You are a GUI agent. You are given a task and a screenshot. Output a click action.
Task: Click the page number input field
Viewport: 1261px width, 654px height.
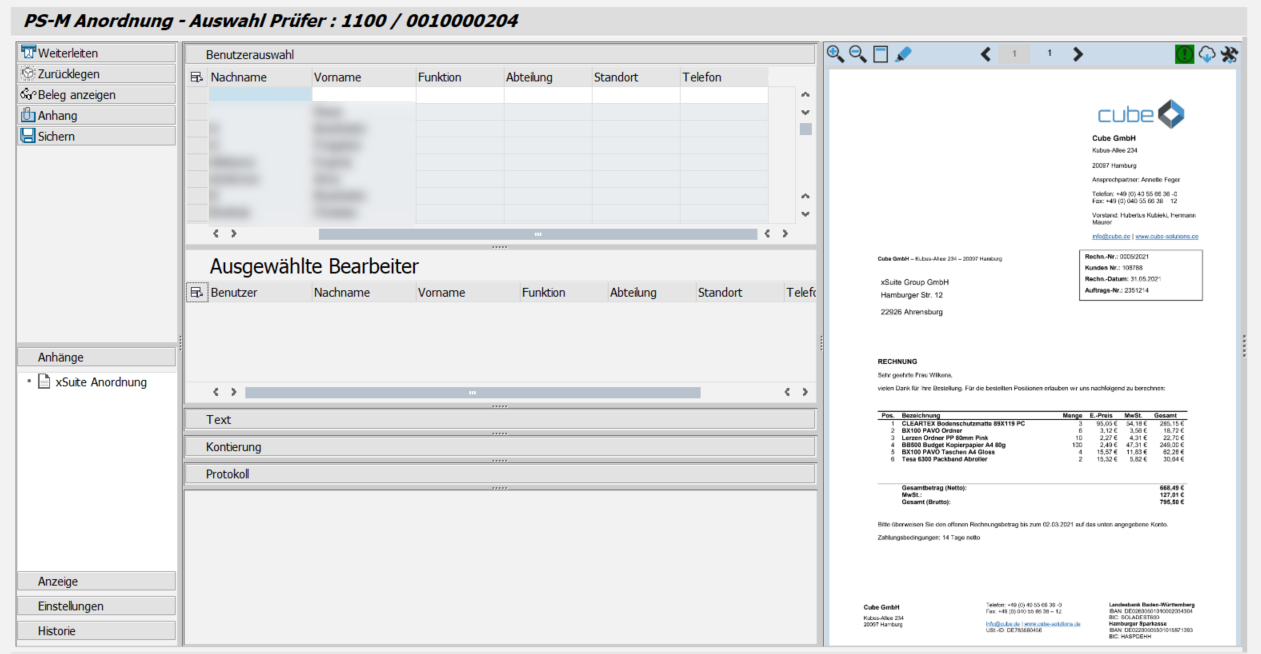click(x=1013, y=54)
